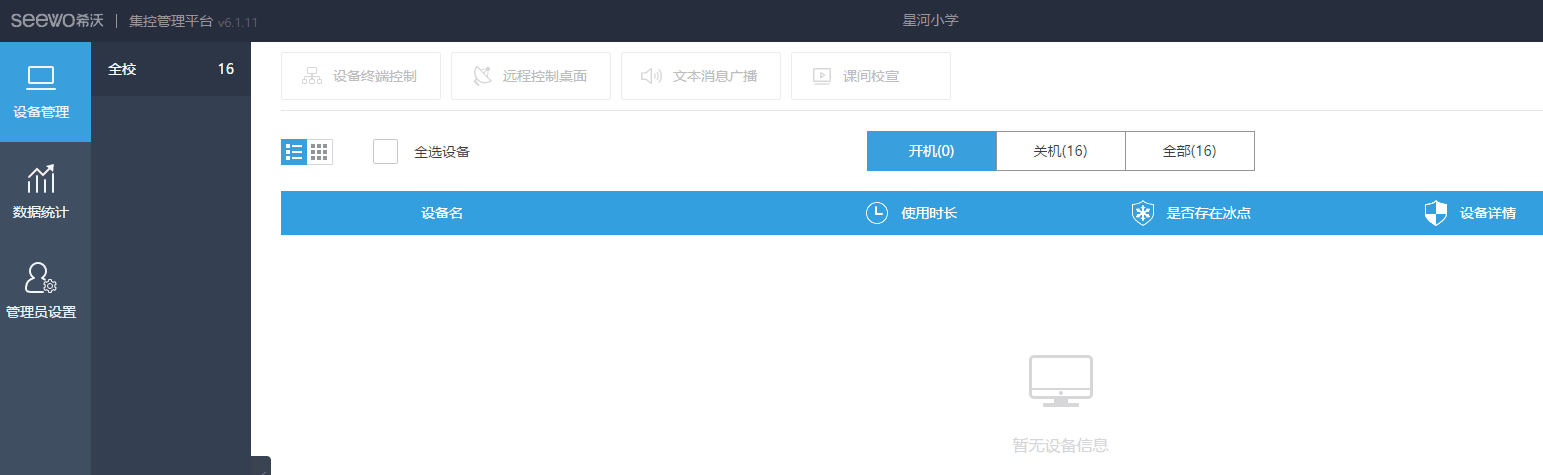Screen dimensions: 1543x475
Task: Open 文本消息广播 from the toolbar
Action: (701, 76)
